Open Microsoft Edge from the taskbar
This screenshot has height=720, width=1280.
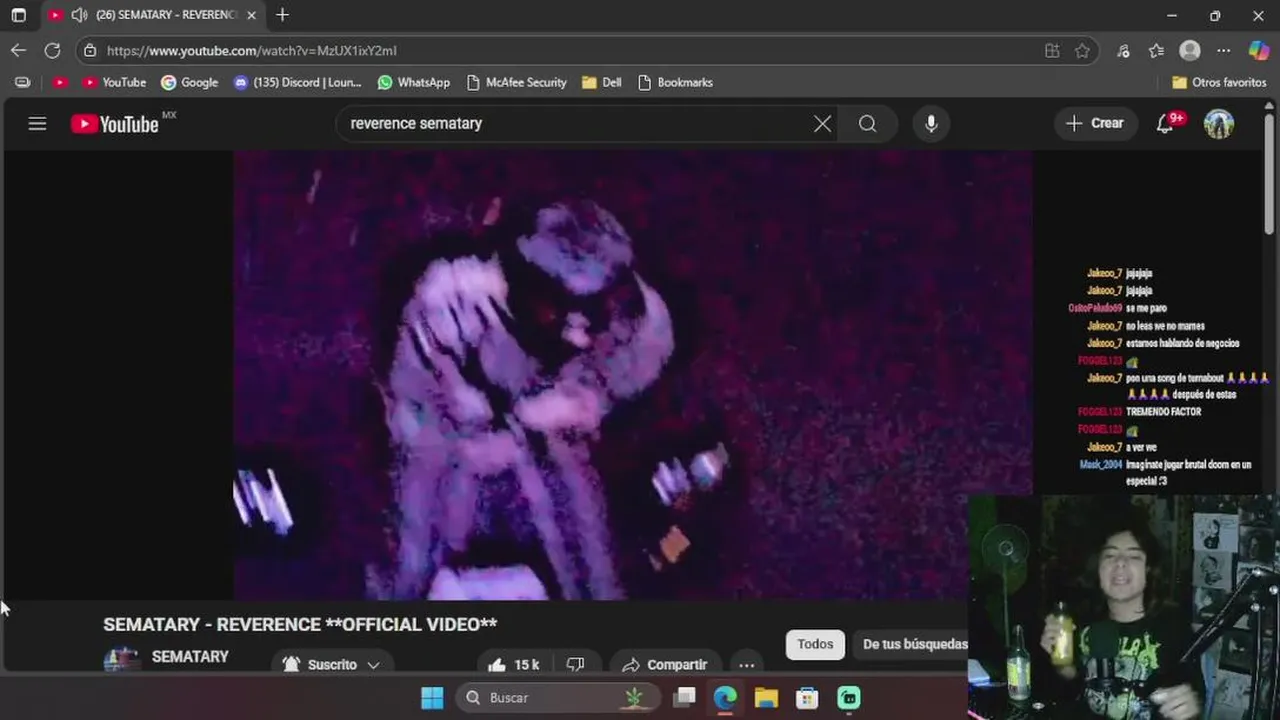[725, 698]
